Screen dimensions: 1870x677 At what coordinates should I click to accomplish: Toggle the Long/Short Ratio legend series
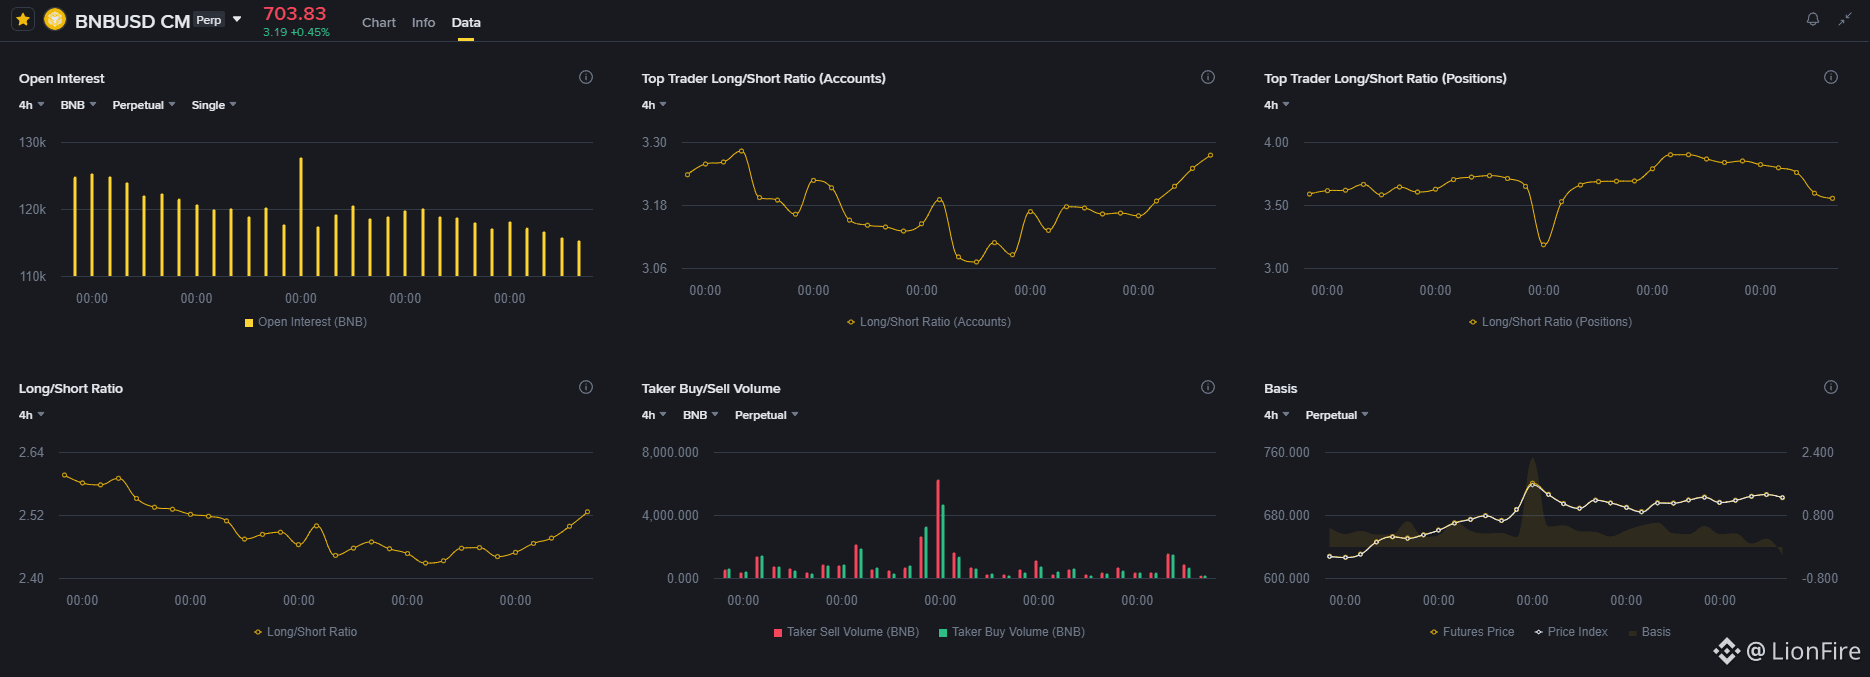click(305, 632)
